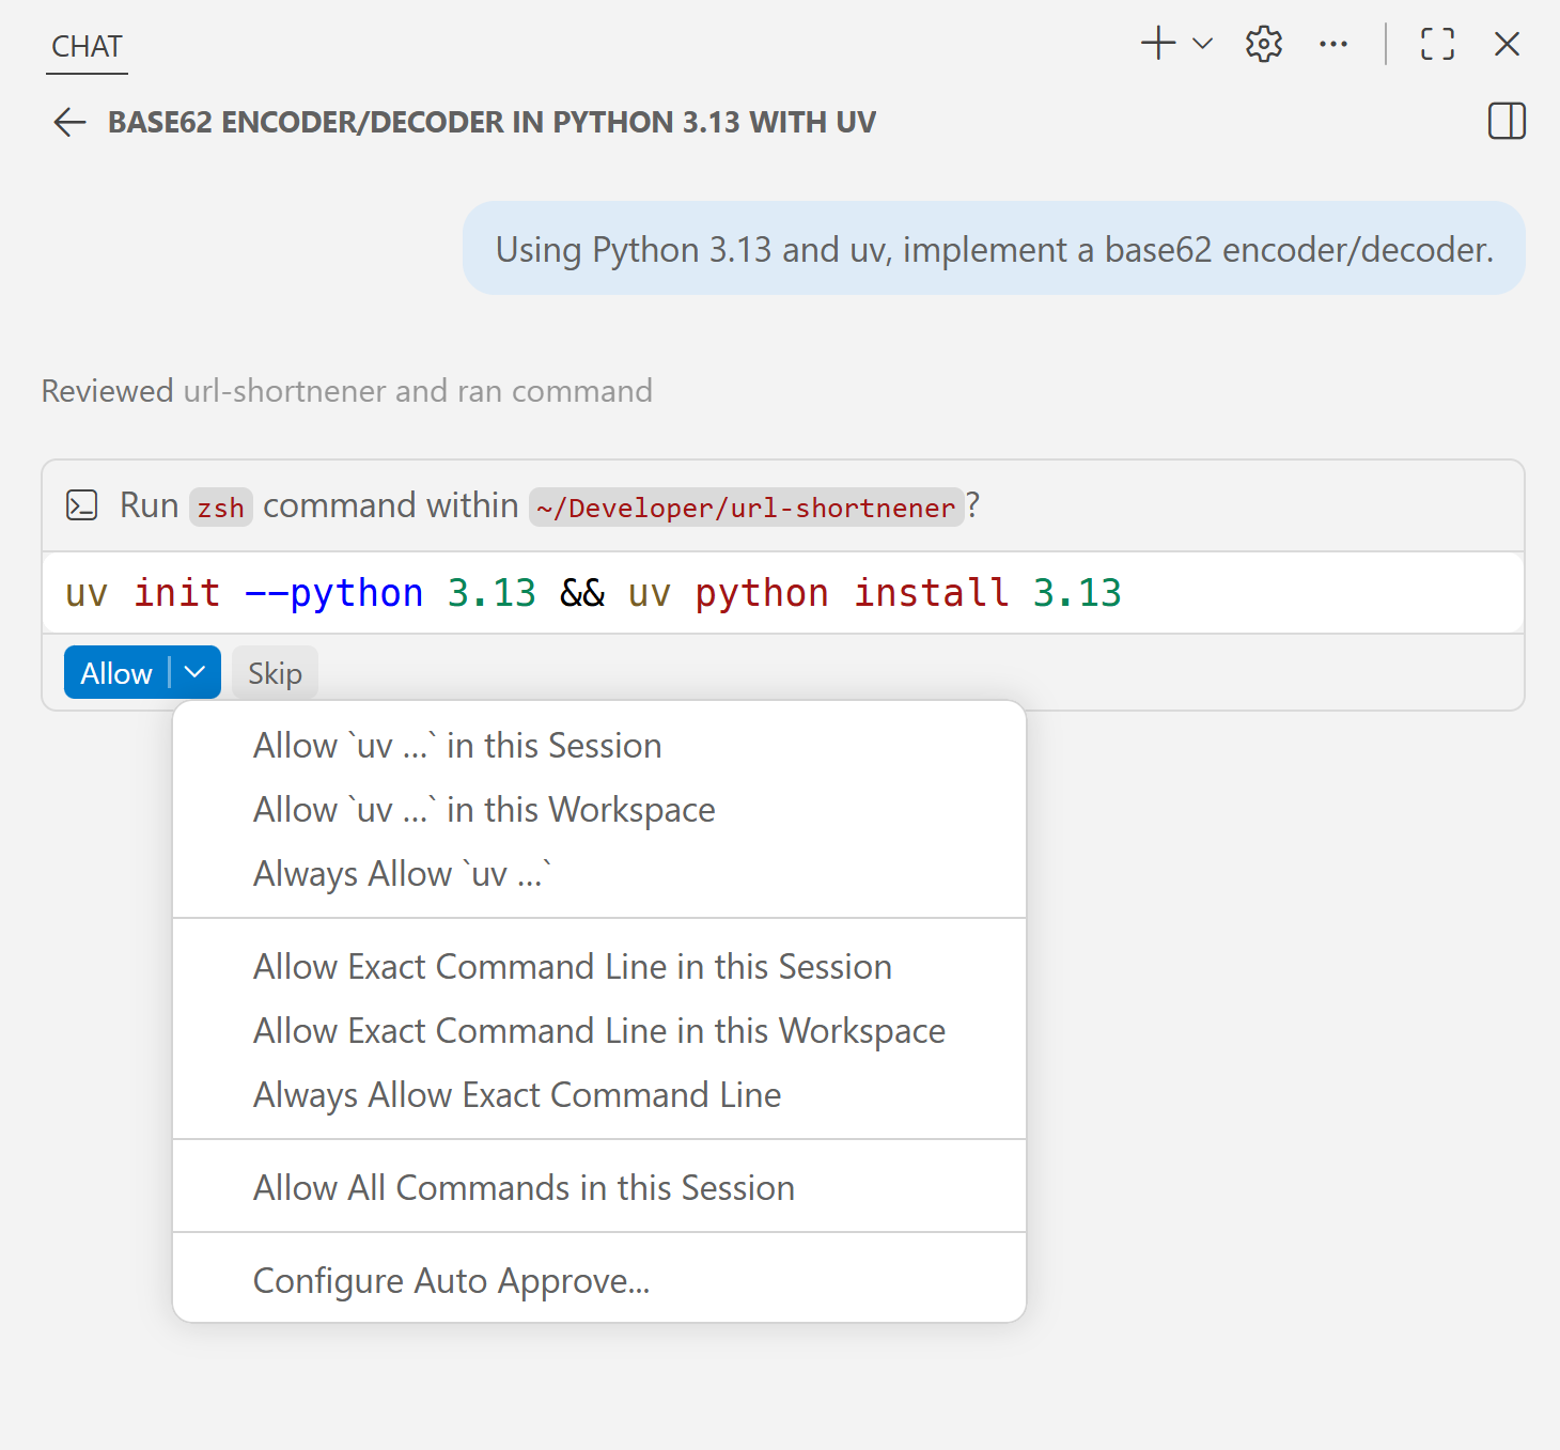Switch to the CHAT tab
The image size is (1560, 1450).
pyautogui.click(x=86, y=46)
